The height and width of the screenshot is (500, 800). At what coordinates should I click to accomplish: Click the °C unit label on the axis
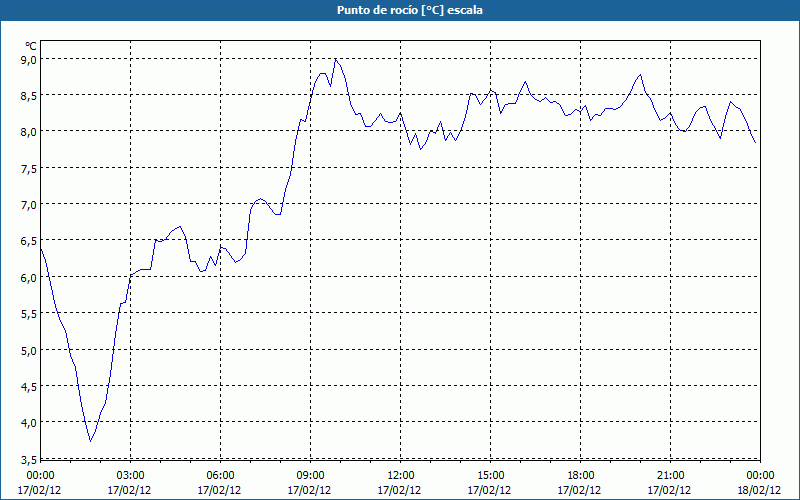[31, 47]
